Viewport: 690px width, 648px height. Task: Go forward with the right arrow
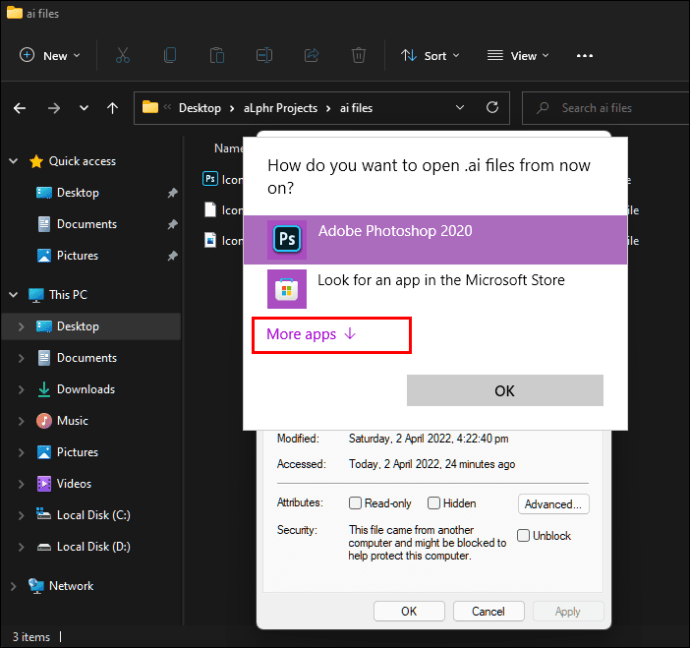click(x=54, y=108)
